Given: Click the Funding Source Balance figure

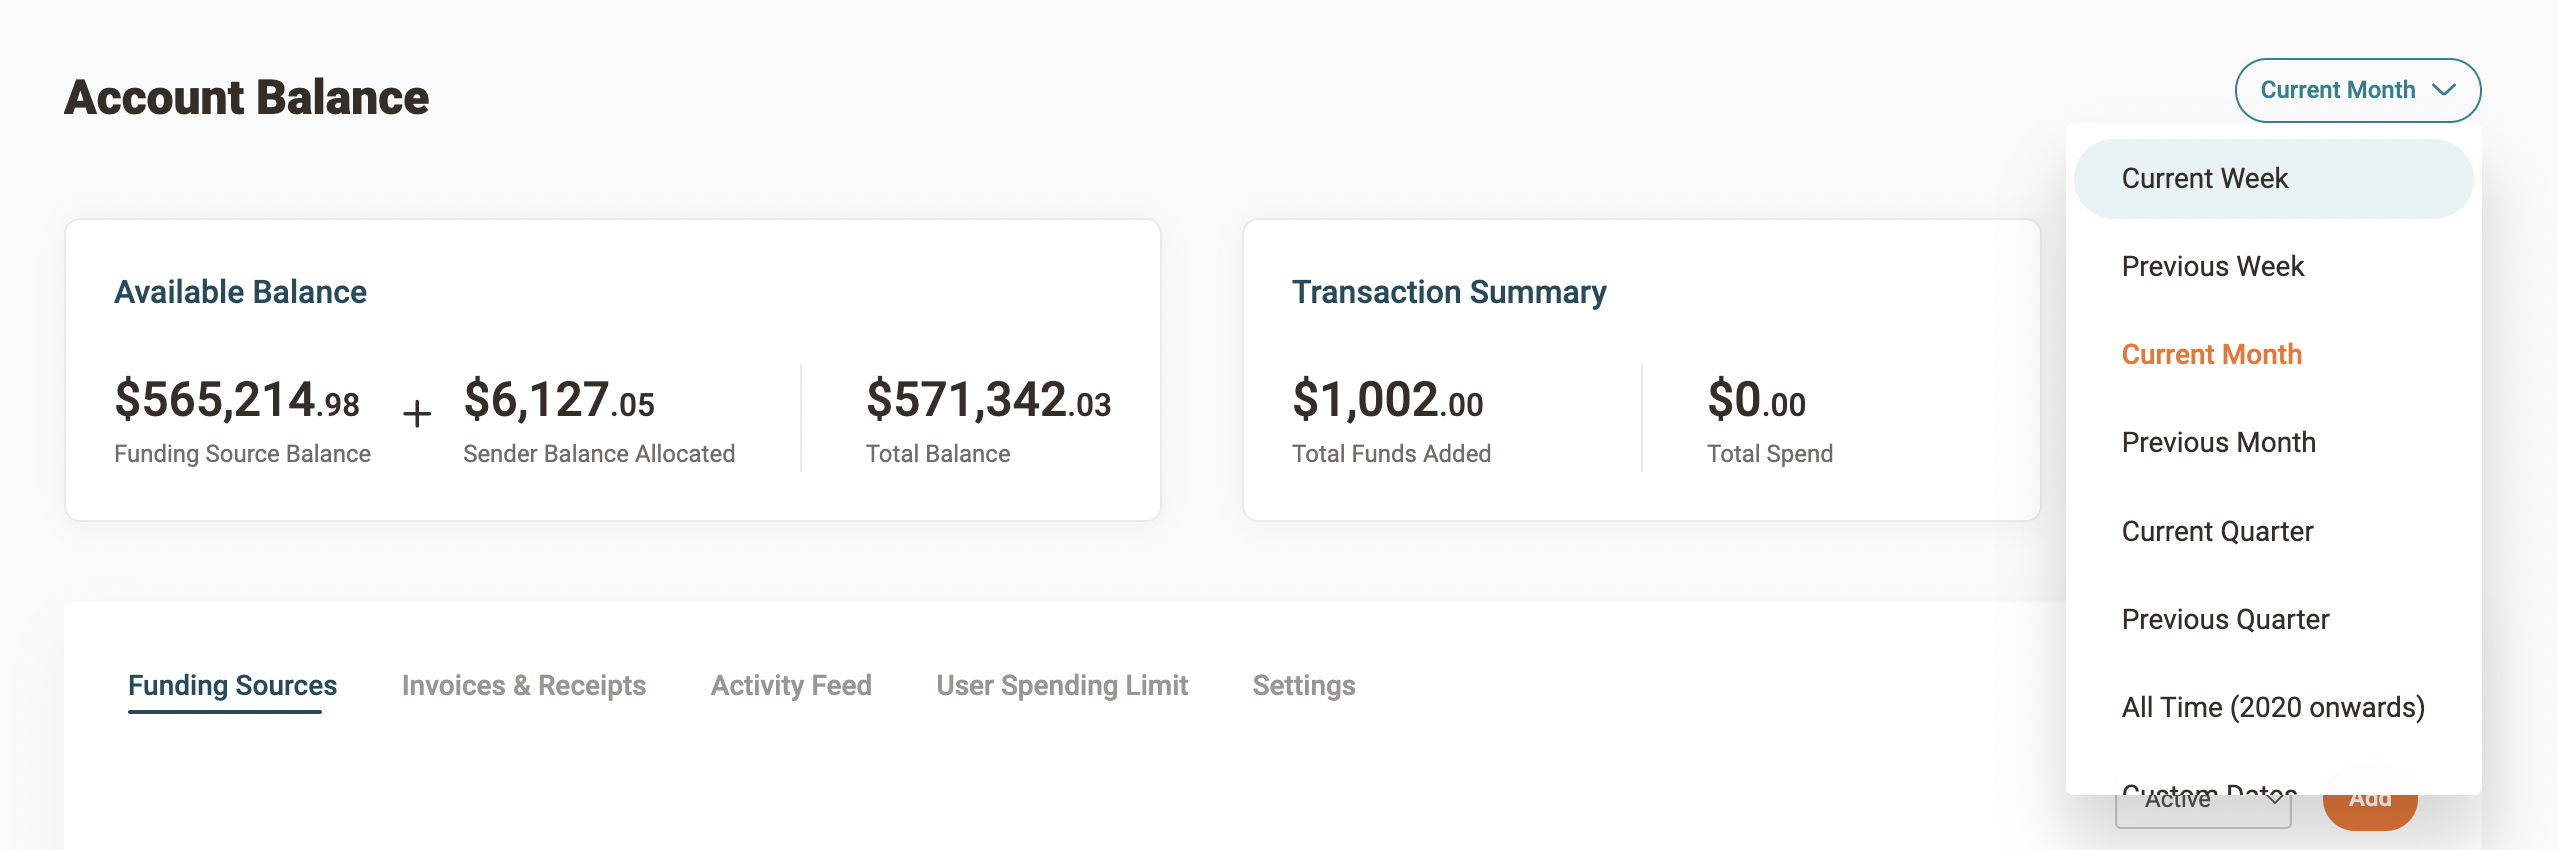Looking at the screenshot, I should pos(236,400).
